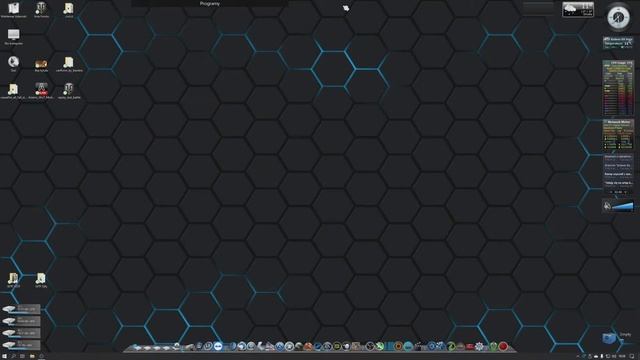The width and height of the screenshot is (640, 360).
Task: Open the first headline in the feed gadget
Action: 618,157
